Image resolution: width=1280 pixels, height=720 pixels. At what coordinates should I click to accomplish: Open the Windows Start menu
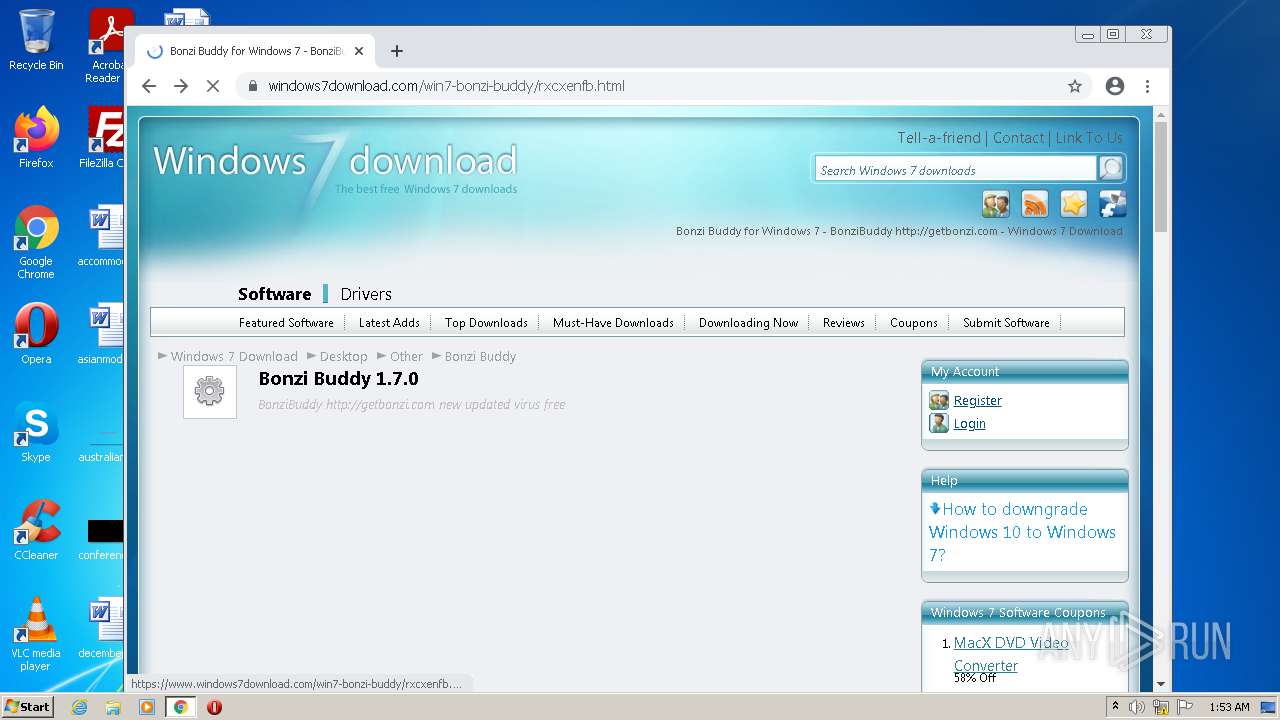(x=28, y=706)
